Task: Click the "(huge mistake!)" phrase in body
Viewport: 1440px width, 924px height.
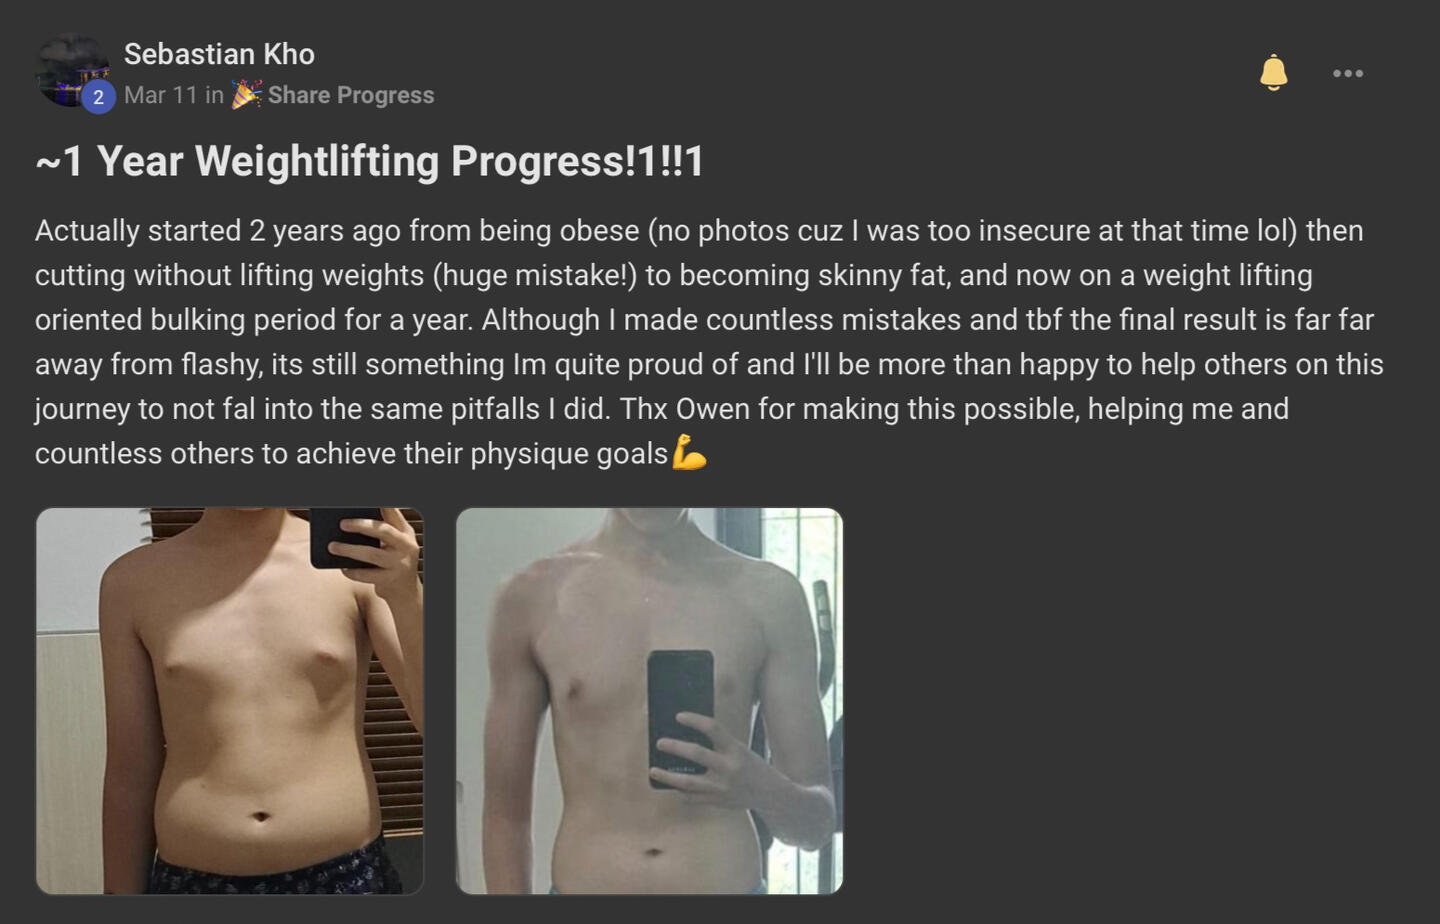Action: click(x=534, y=275)
